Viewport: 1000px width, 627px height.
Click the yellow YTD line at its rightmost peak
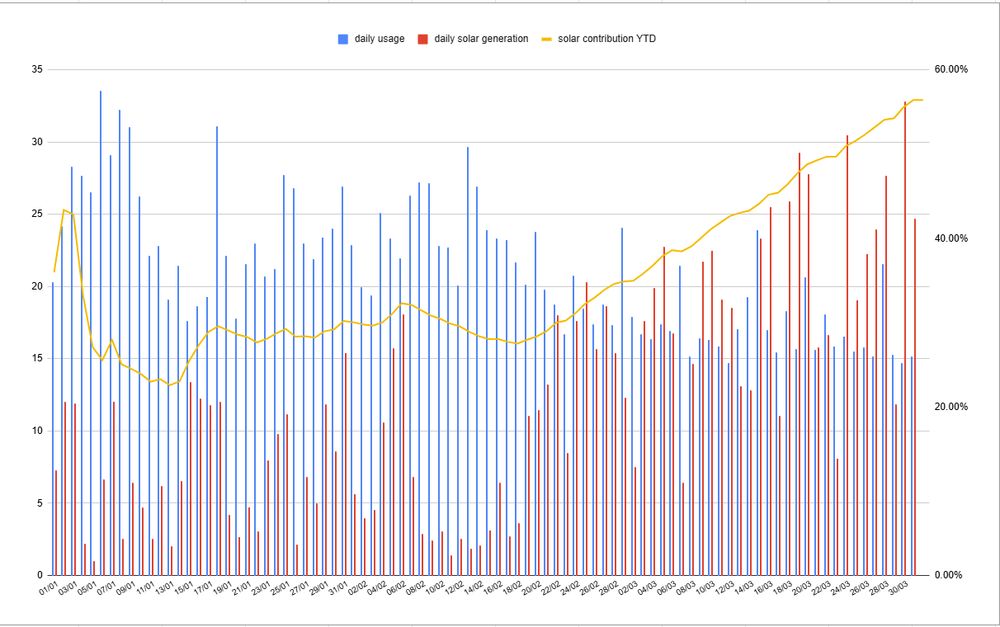point(918,100)
